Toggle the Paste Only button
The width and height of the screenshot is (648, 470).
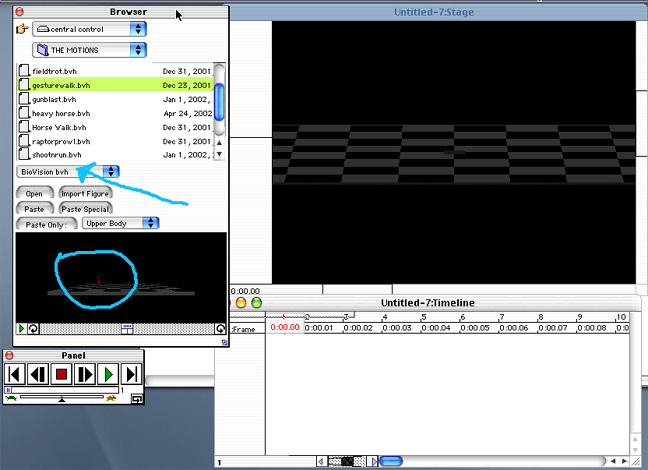[44, 224]
